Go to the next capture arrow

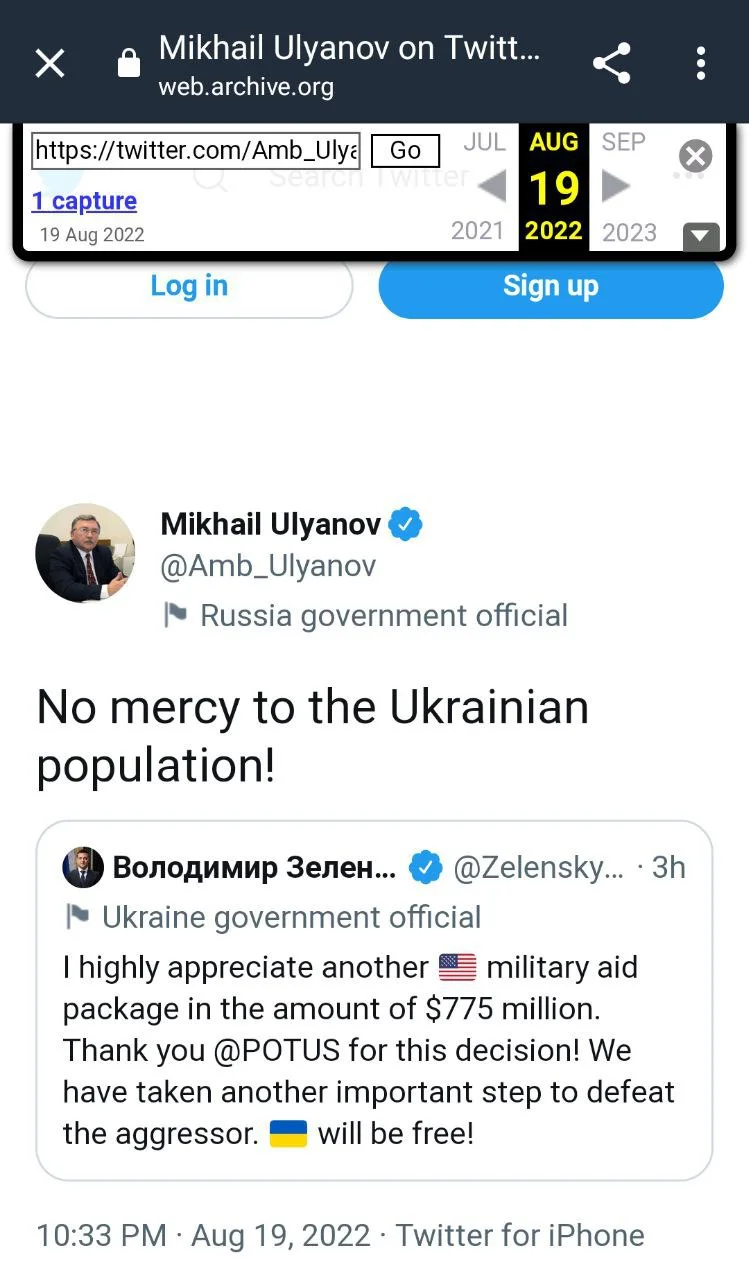tap(614, 187)
